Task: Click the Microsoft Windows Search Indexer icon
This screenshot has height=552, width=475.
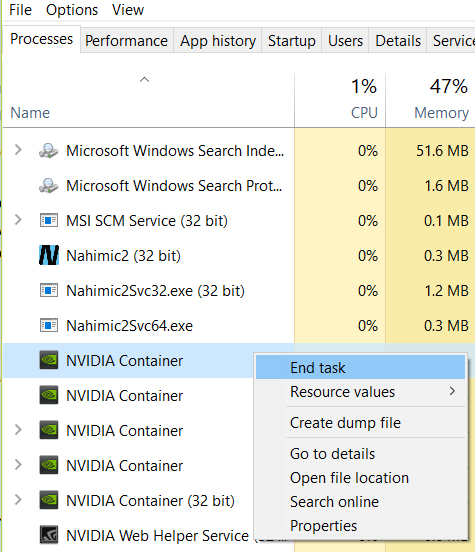Action: 49,151
